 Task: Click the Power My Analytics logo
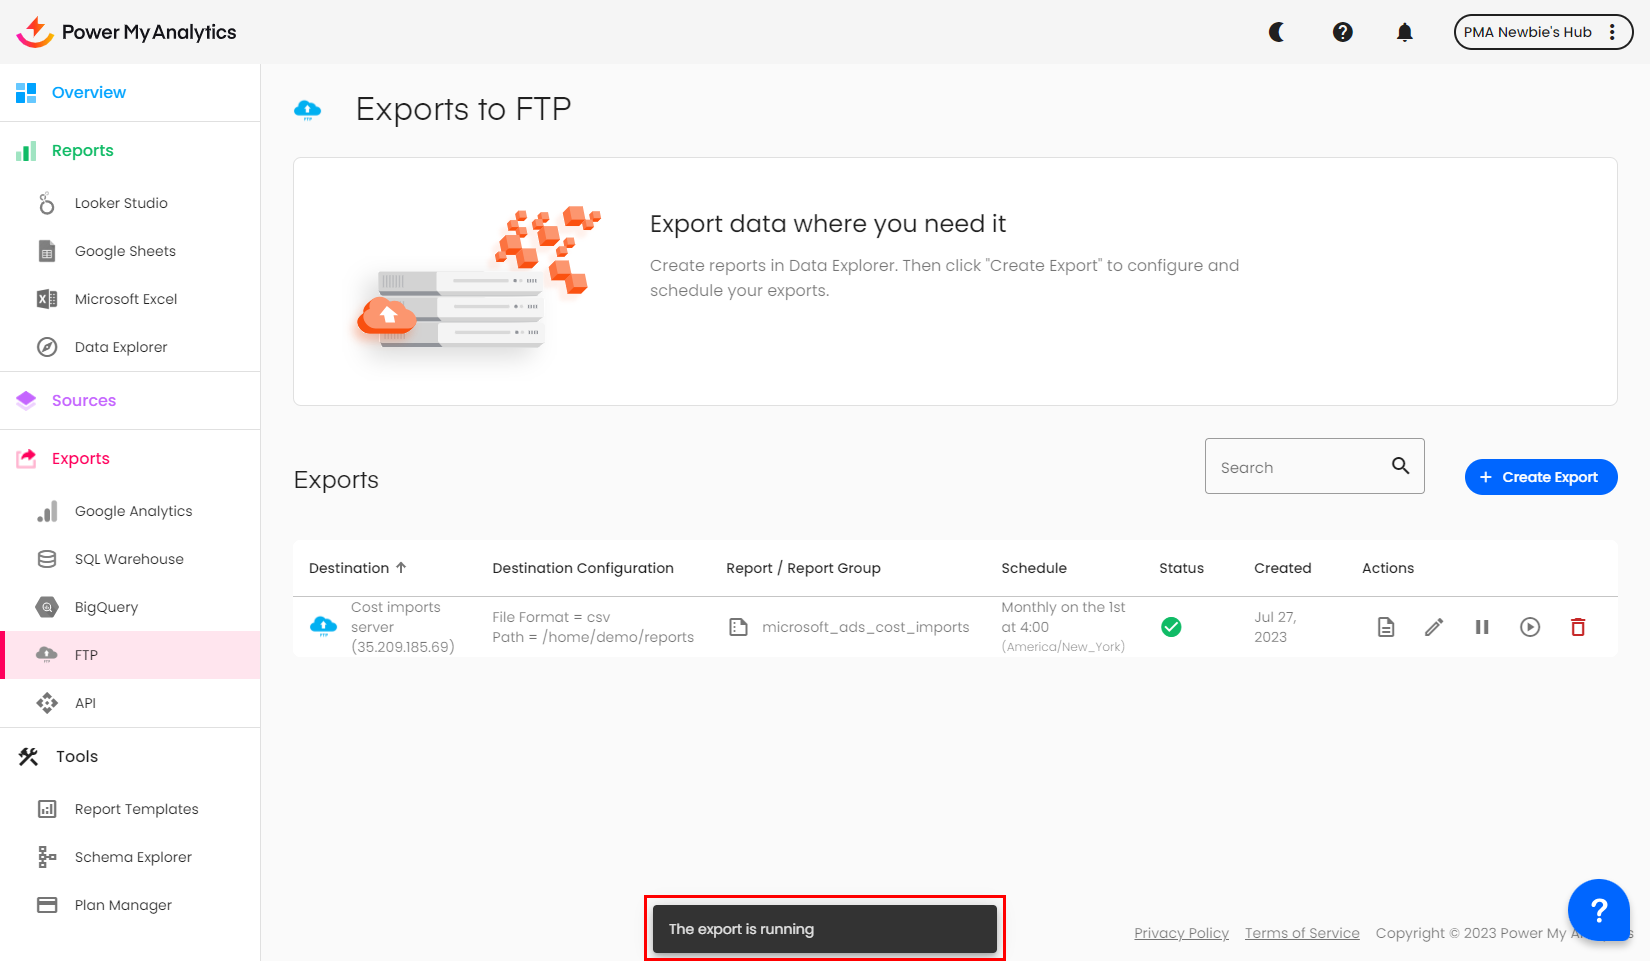point(127,32)
